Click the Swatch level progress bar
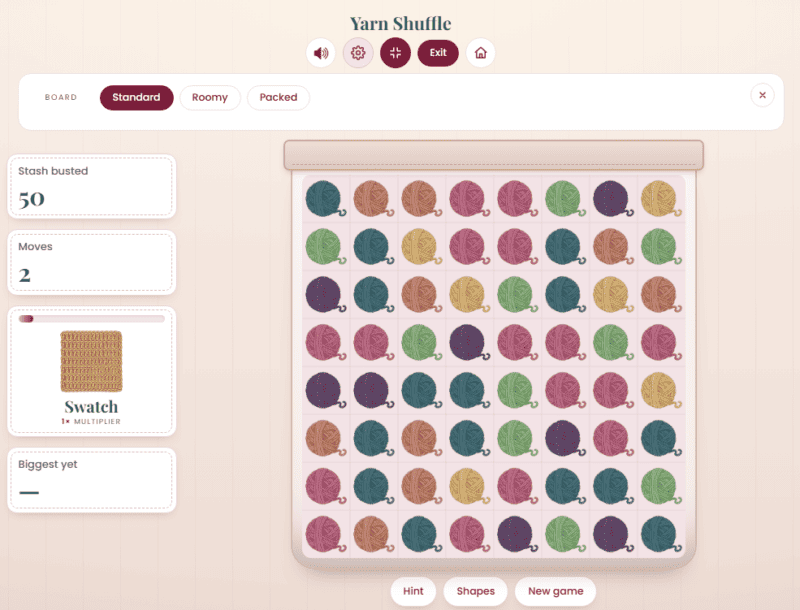 tap(92, 319)
